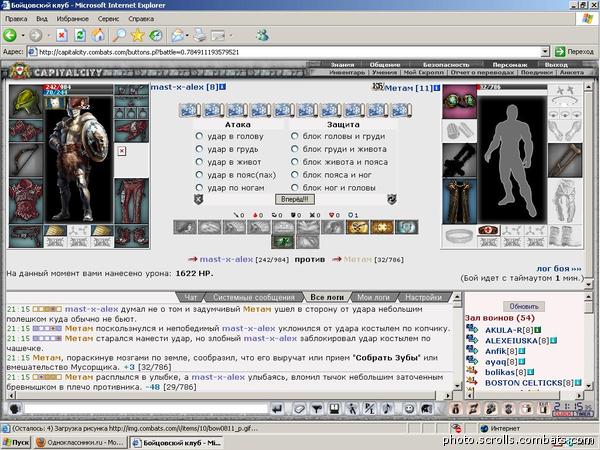Select attack "удар в голову"
600x450 pixels.
(199, 136)
